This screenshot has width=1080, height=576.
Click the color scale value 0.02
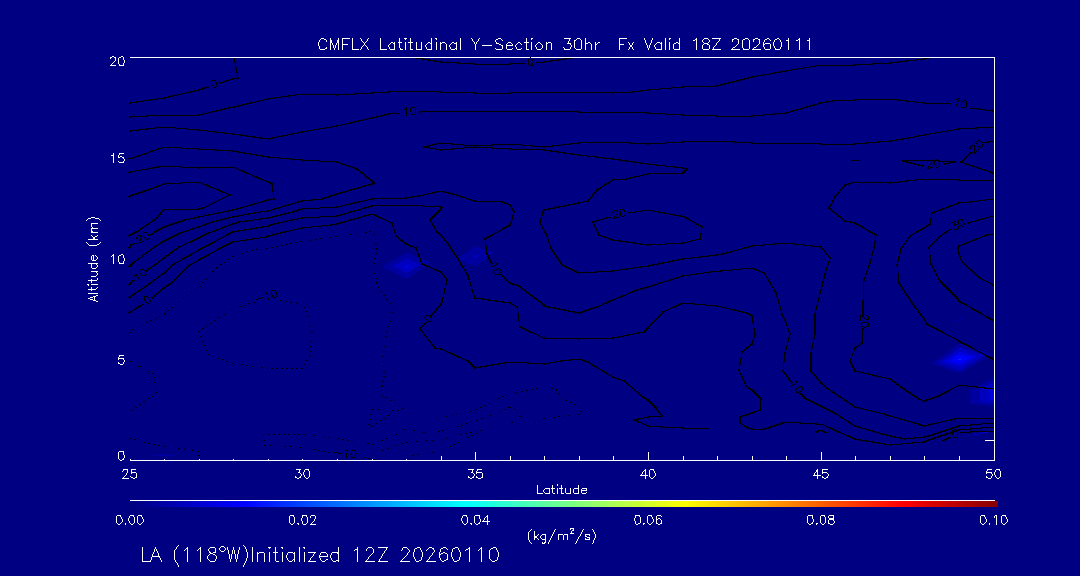click(302, 520)
